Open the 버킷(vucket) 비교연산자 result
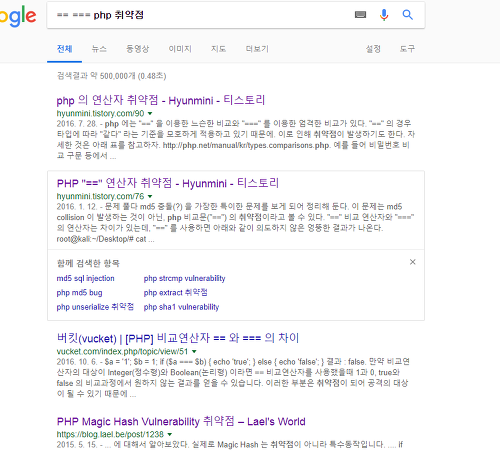 pyautogui.click(x=178, y=338)
